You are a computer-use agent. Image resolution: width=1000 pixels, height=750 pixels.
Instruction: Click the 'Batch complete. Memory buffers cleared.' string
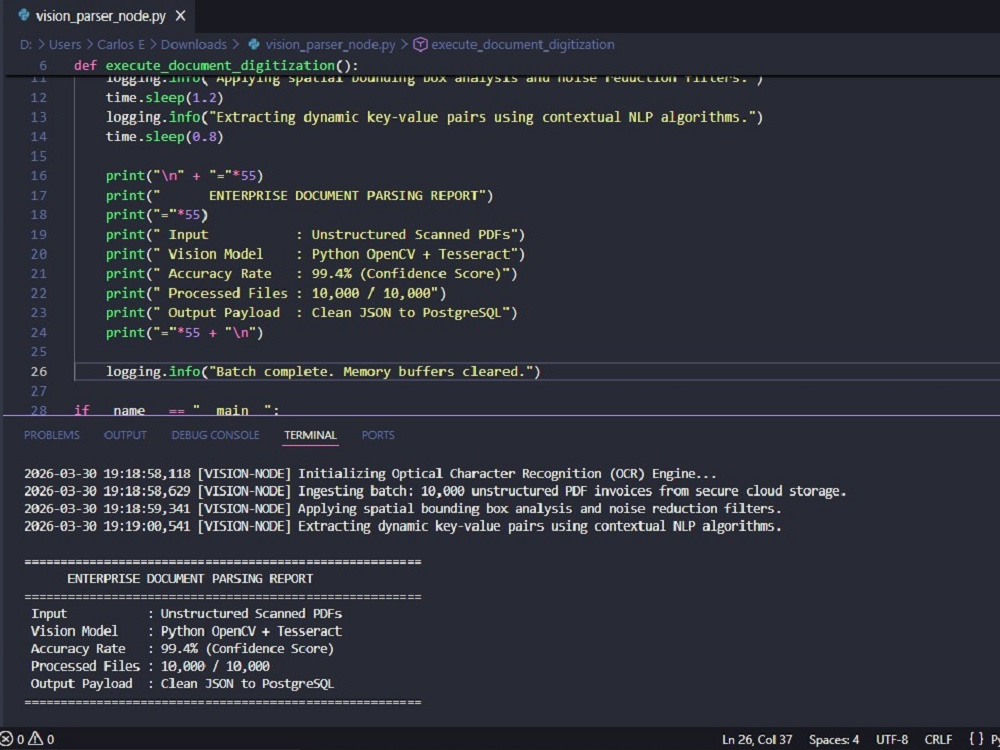[371, 371]
